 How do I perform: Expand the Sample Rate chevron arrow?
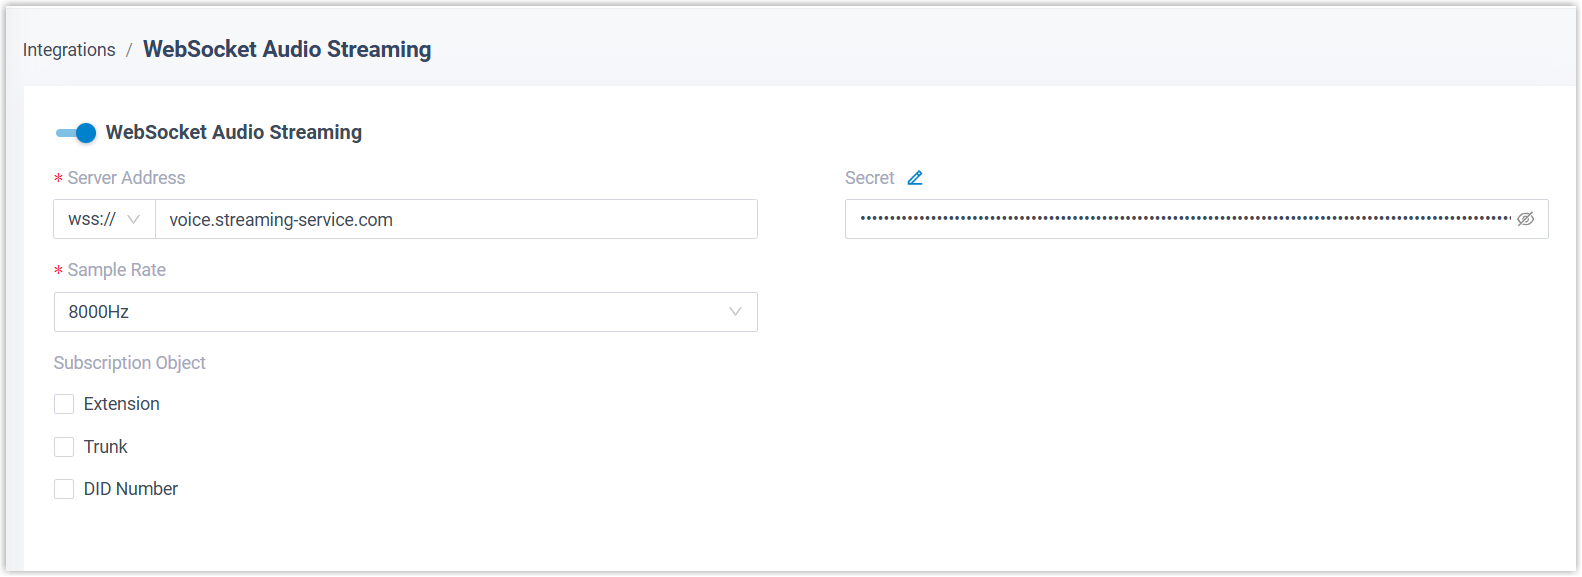coord(735,312)
